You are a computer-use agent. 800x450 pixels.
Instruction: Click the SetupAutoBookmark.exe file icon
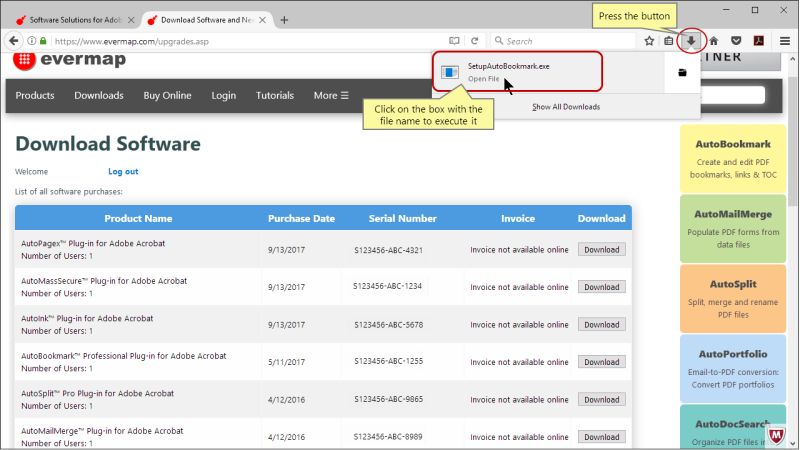click(x=449, y=72)
